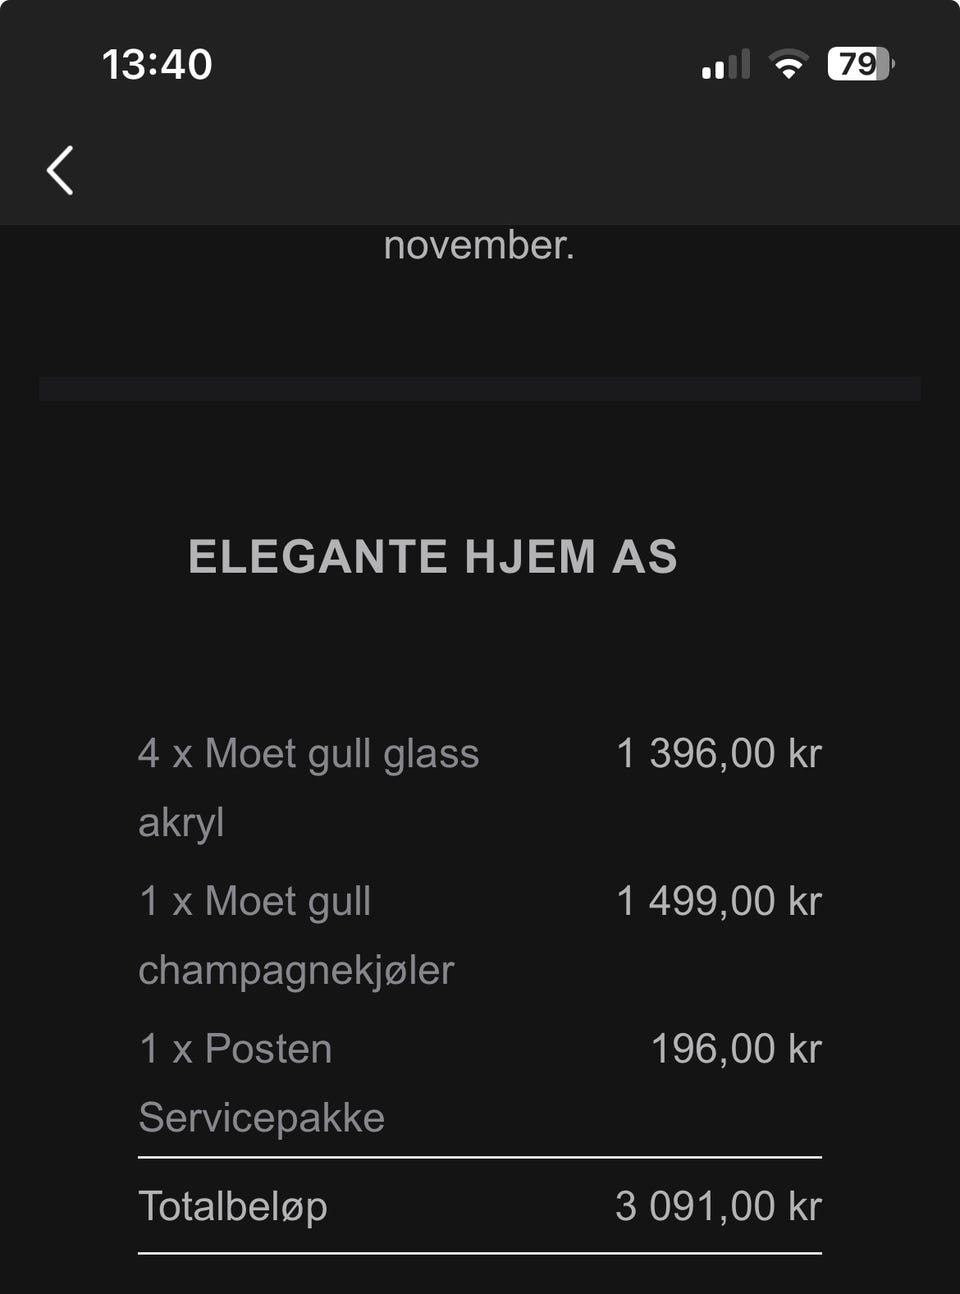This screenshot has height=1294, width=960.
Task: Tap the word akryl in first item
Action: click(x=181, y=823)
